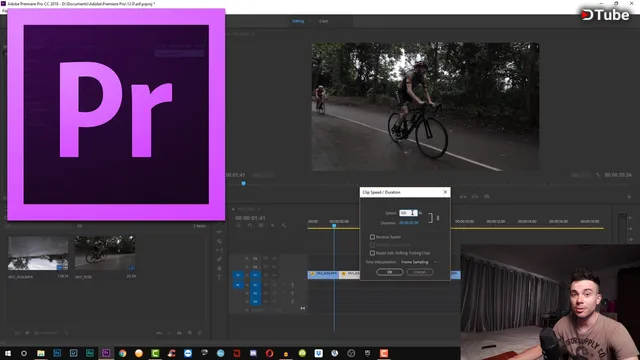Toggle V3 track targeting
The height and width of the screenshot is (360, 640).
(255, 258)
